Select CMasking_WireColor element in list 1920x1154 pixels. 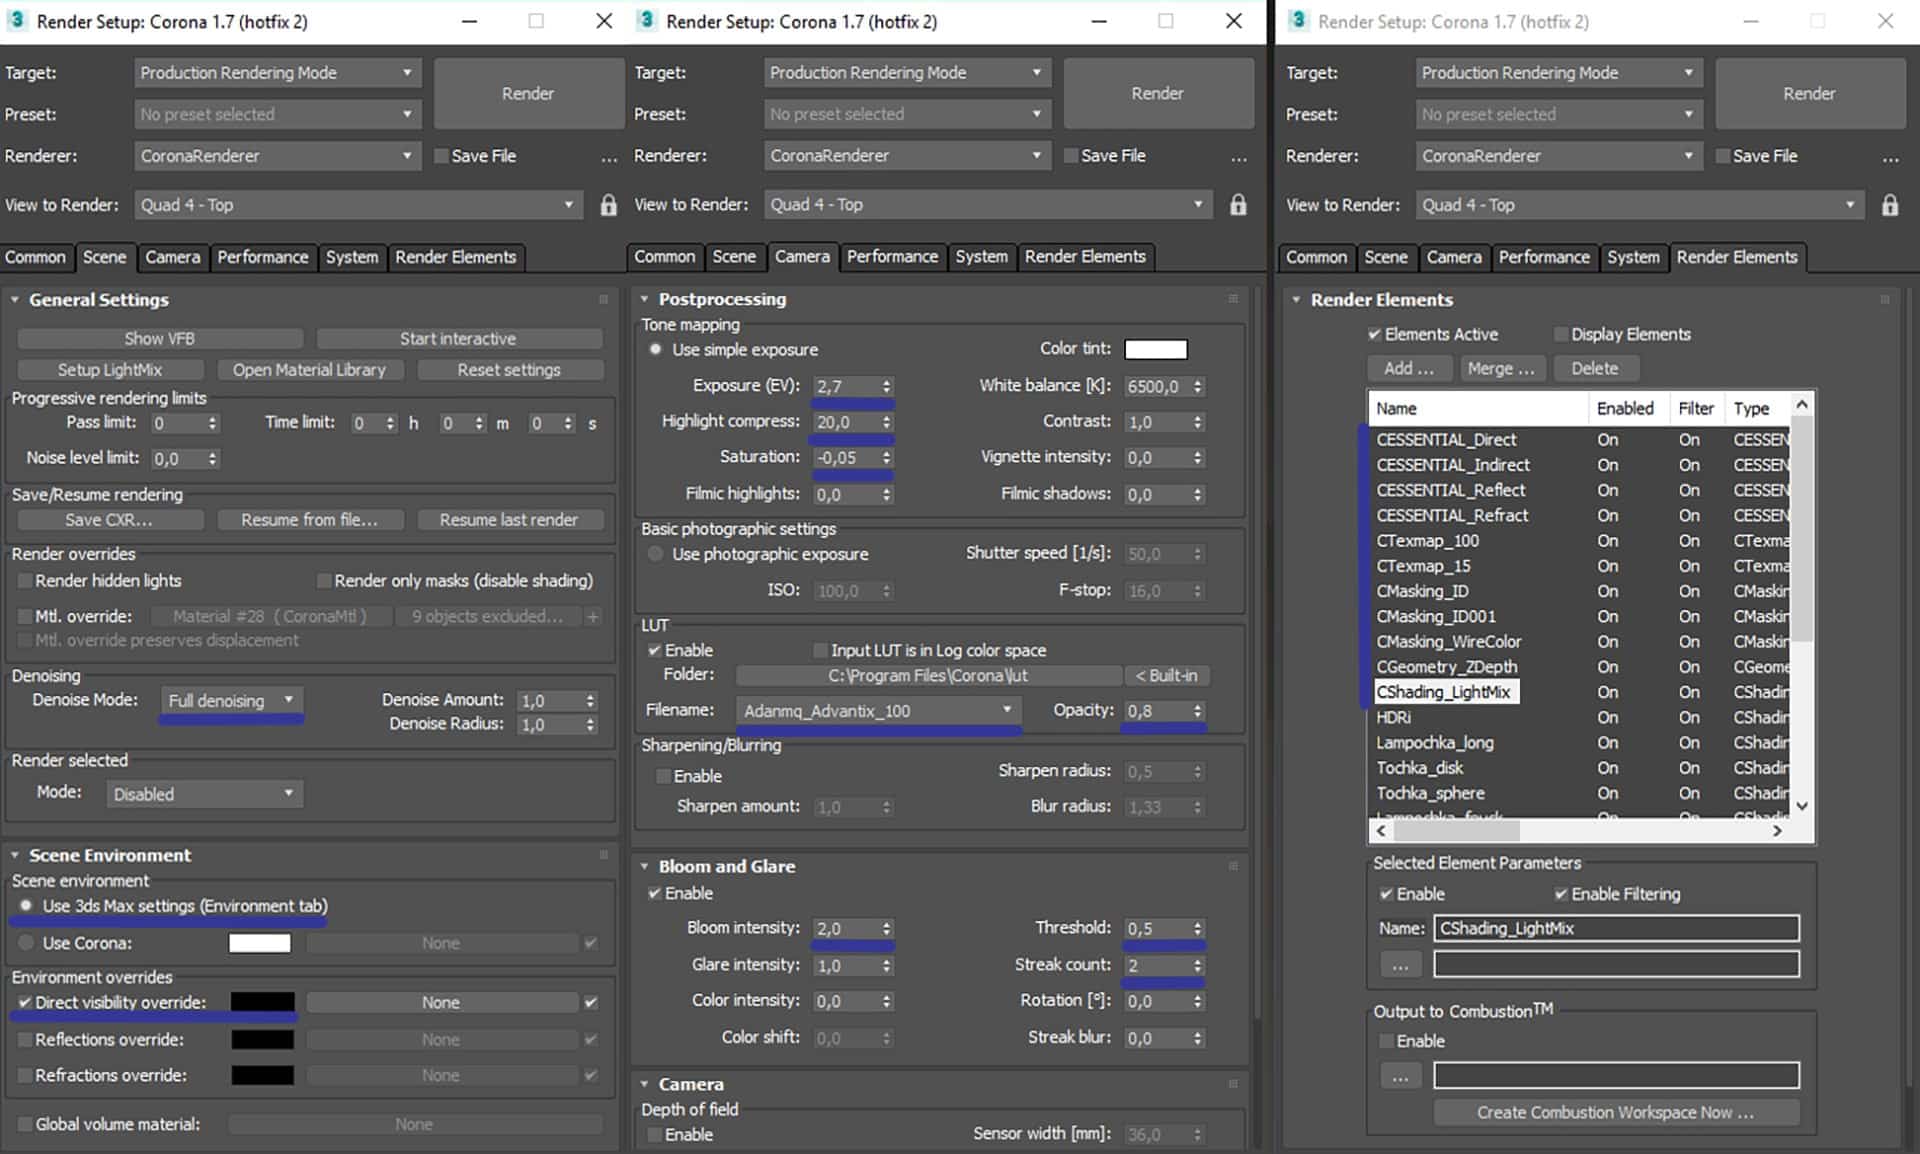click(1448, 642)
